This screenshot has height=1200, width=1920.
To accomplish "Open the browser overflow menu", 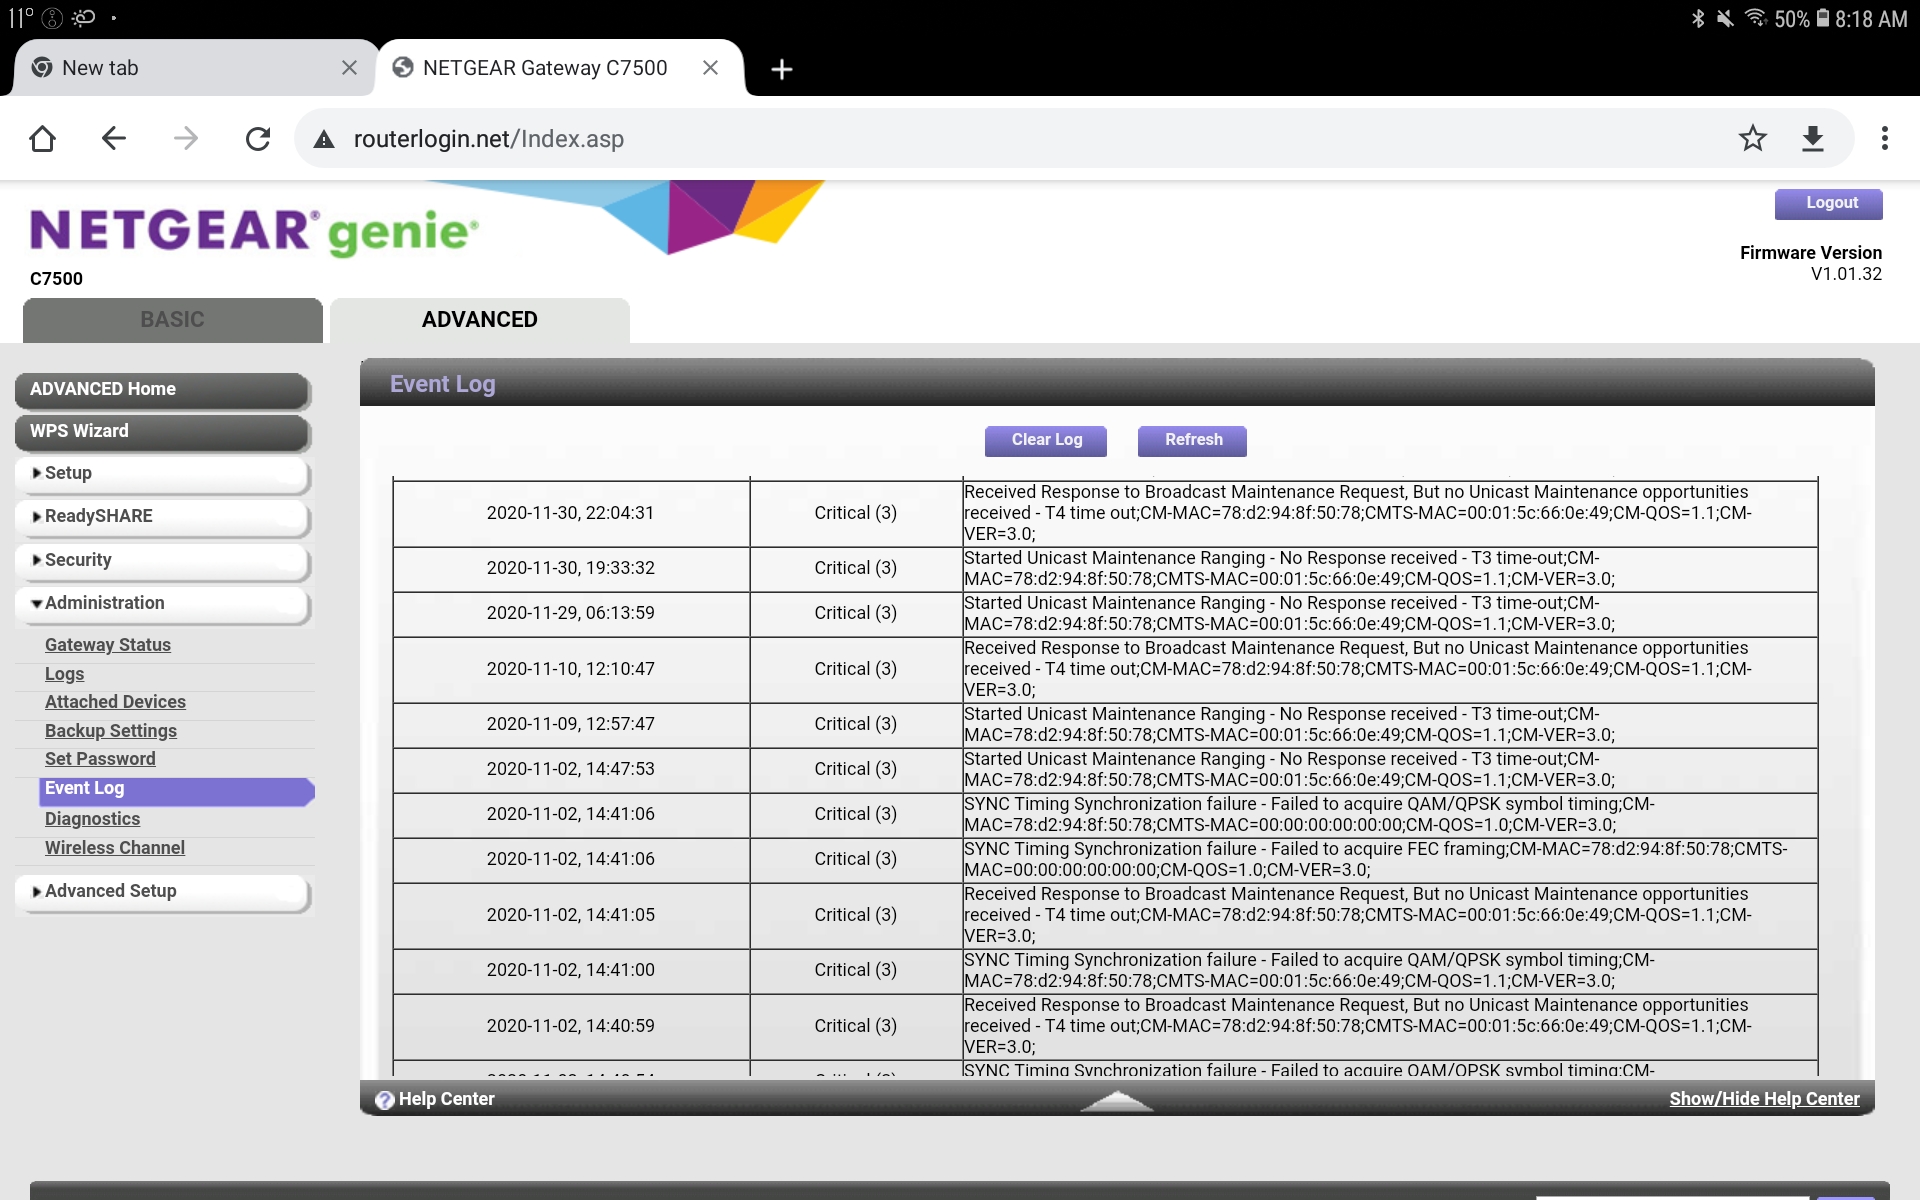I will pyautogui.click(x=1886, y=138).
